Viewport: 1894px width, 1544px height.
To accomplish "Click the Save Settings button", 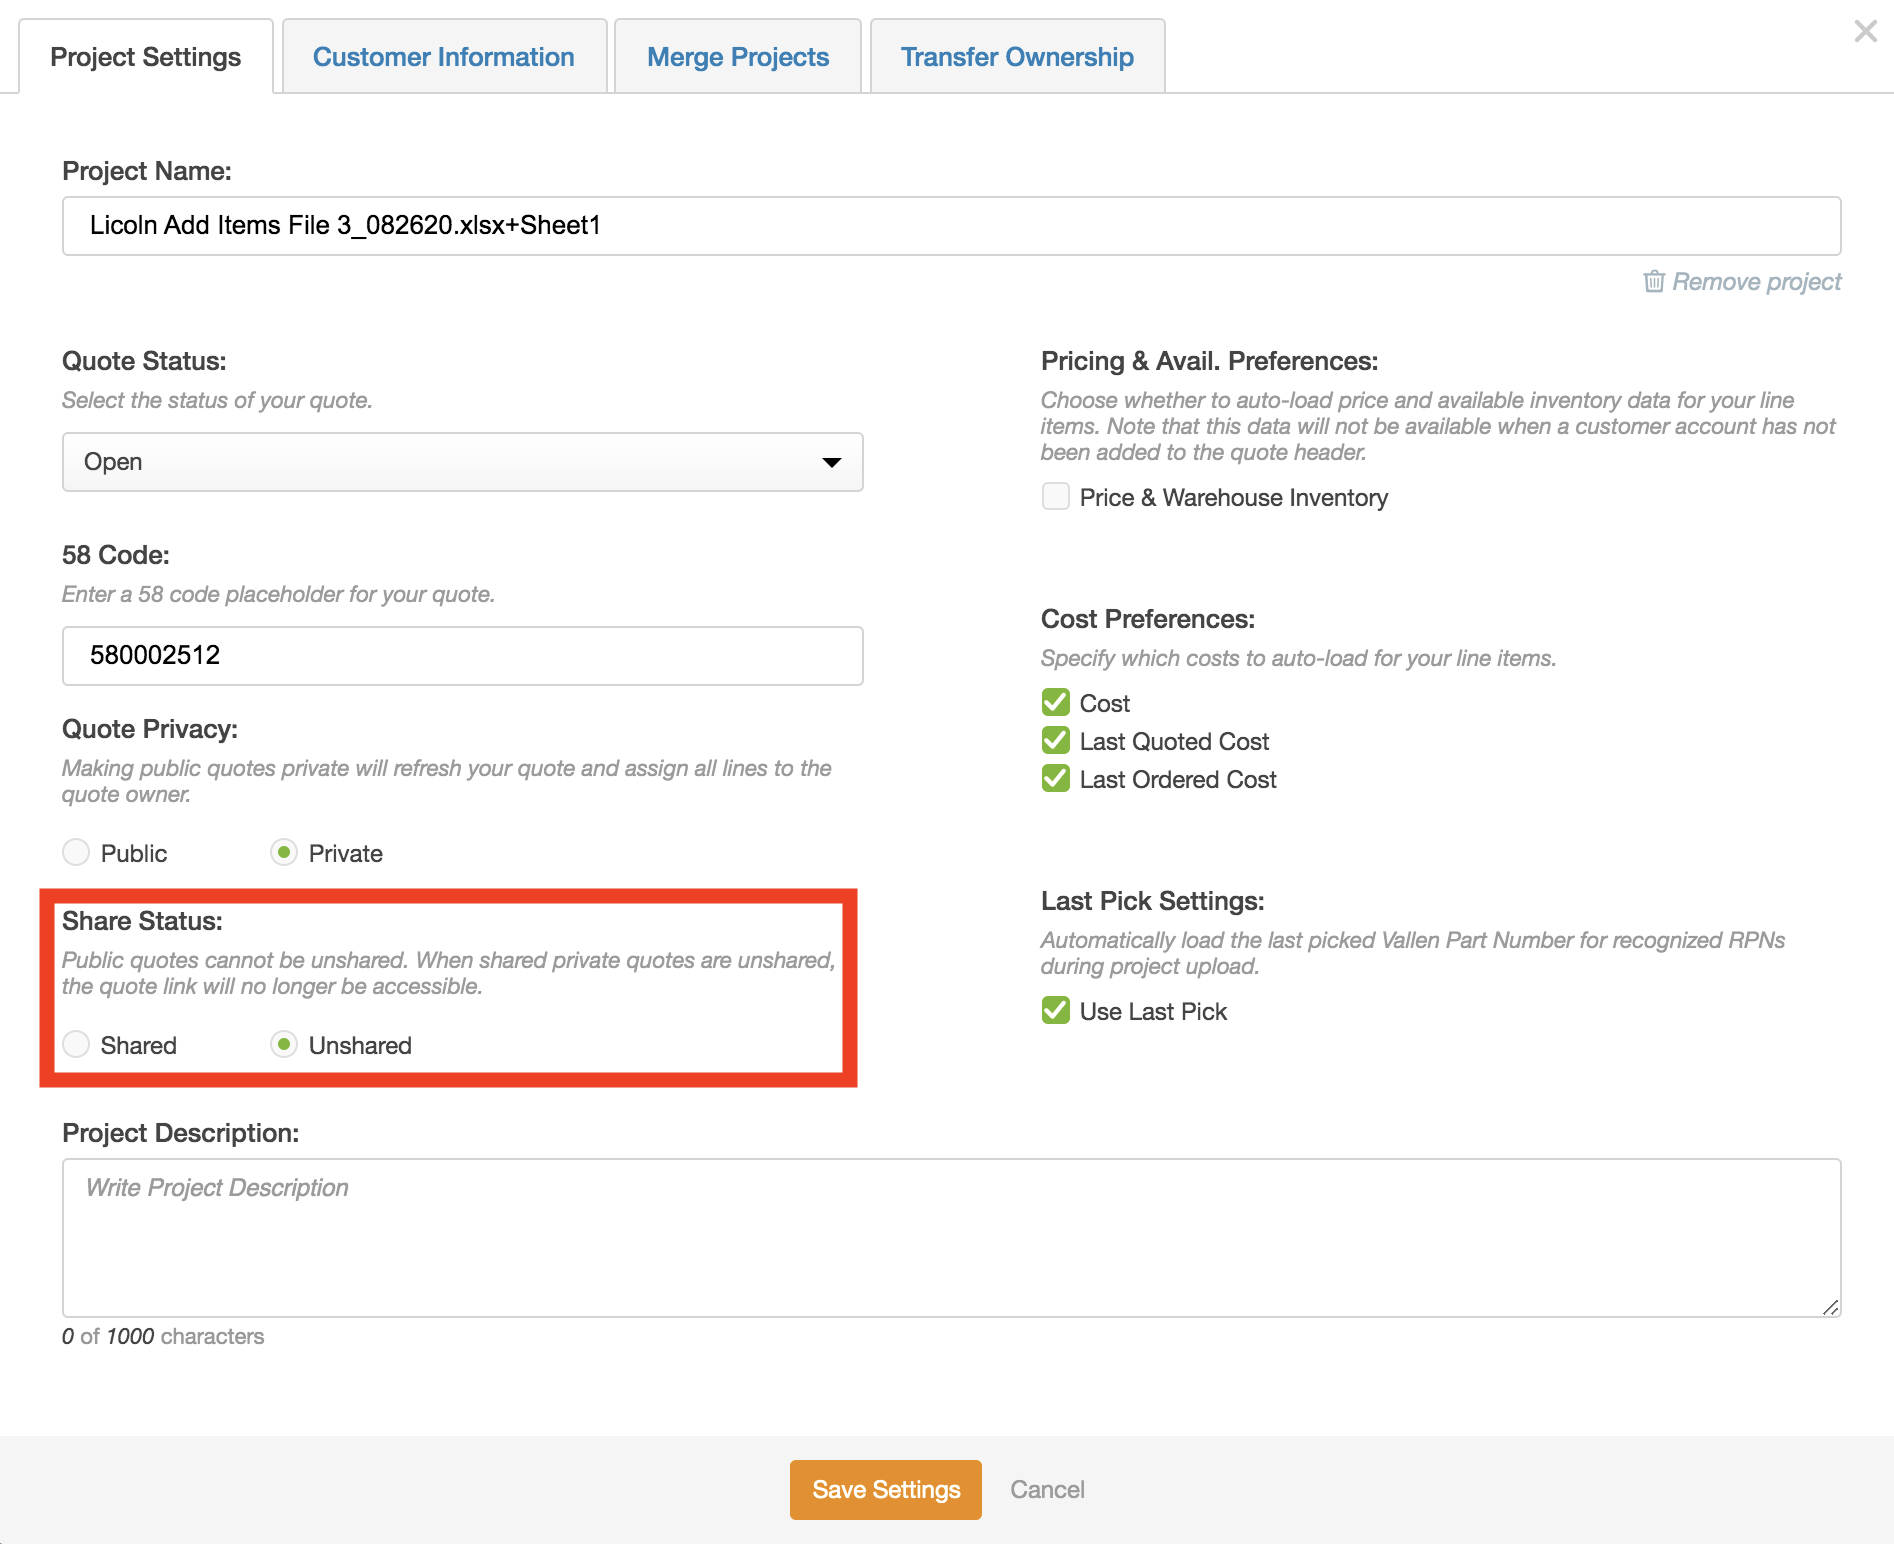I will [885, 1490].
